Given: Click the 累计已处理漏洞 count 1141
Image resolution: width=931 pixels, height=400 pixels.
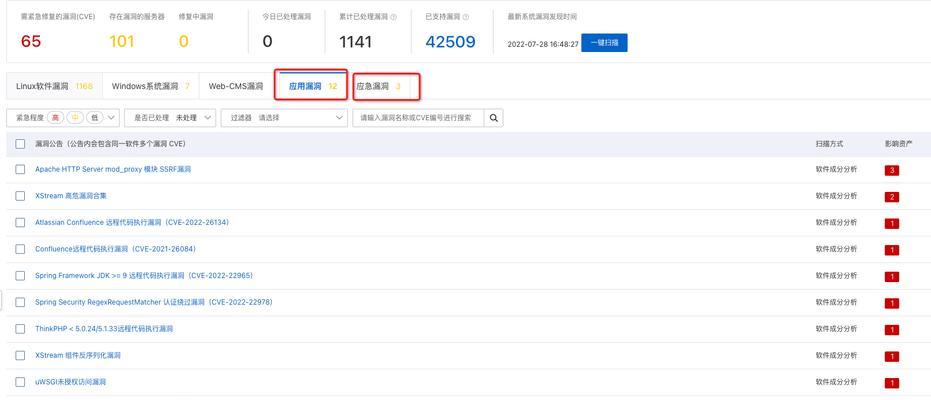Looking at the screenshot, I should 356,42.
